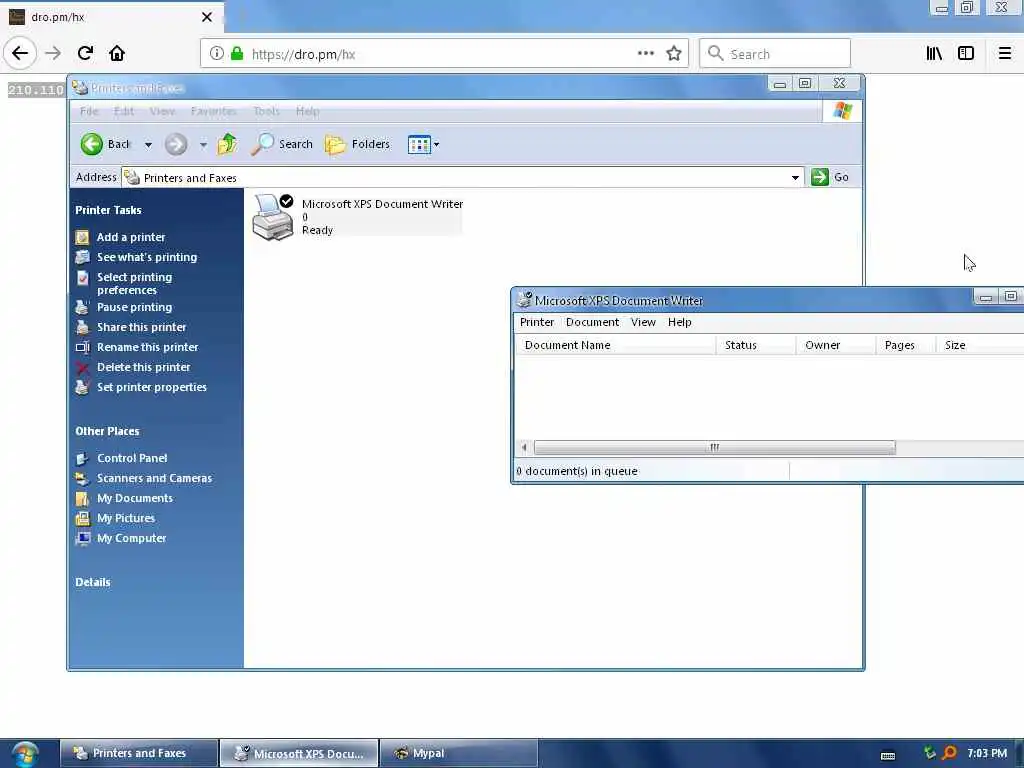The image size is (1024, 768).
Task: Sort queue by Size column
Action: (x=980, y=345)
